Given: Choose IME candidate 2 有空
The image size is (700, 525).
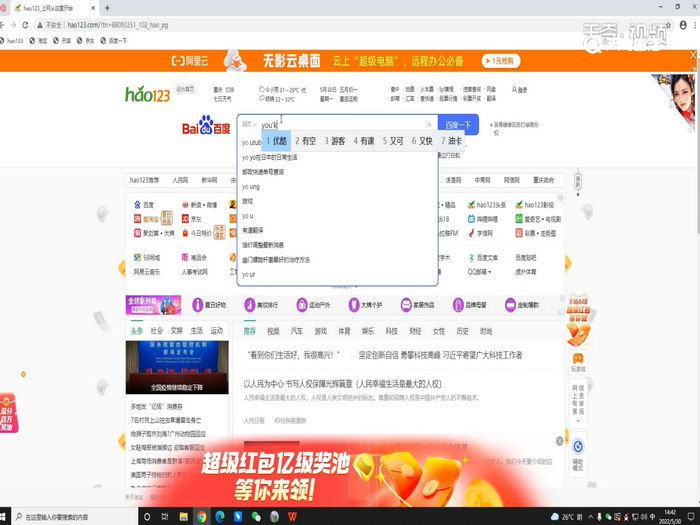Looking at the screenshot, I should click(305, 141).
